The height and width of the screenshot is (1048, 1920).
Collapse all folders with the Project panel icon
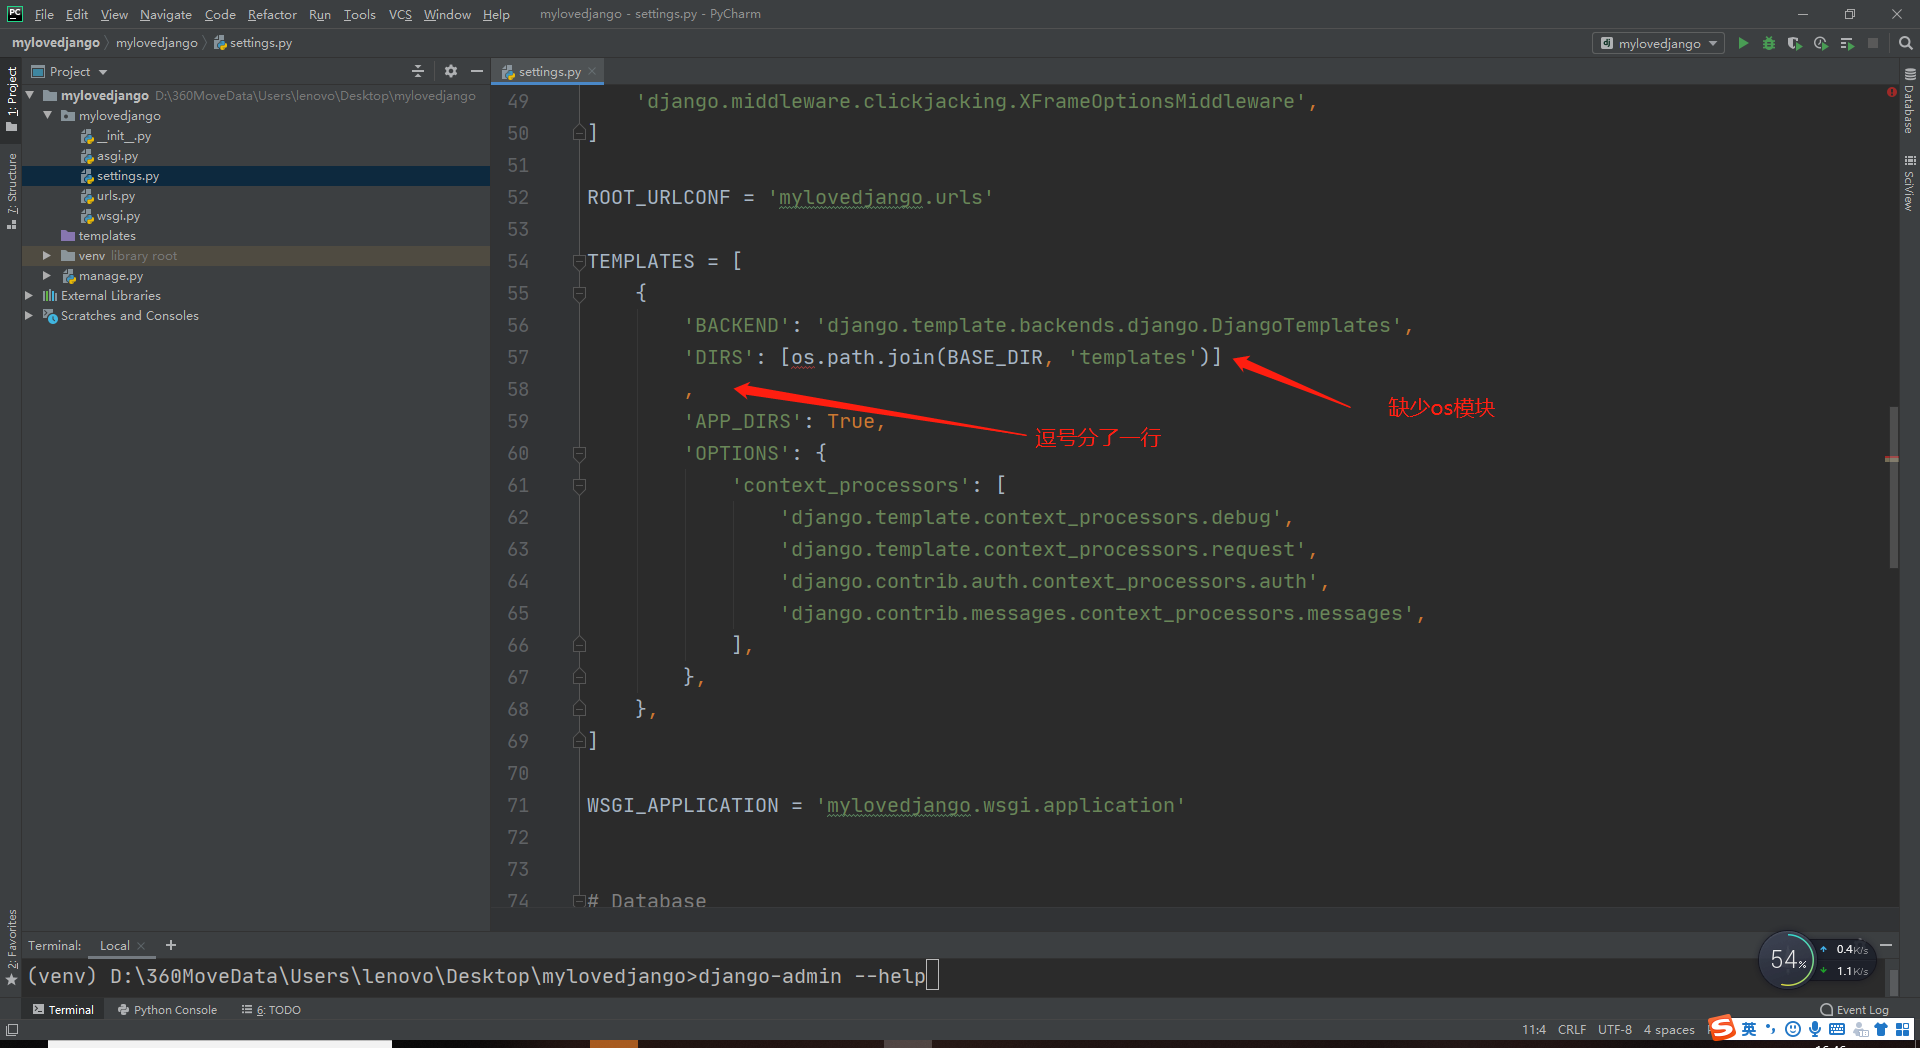418,71
